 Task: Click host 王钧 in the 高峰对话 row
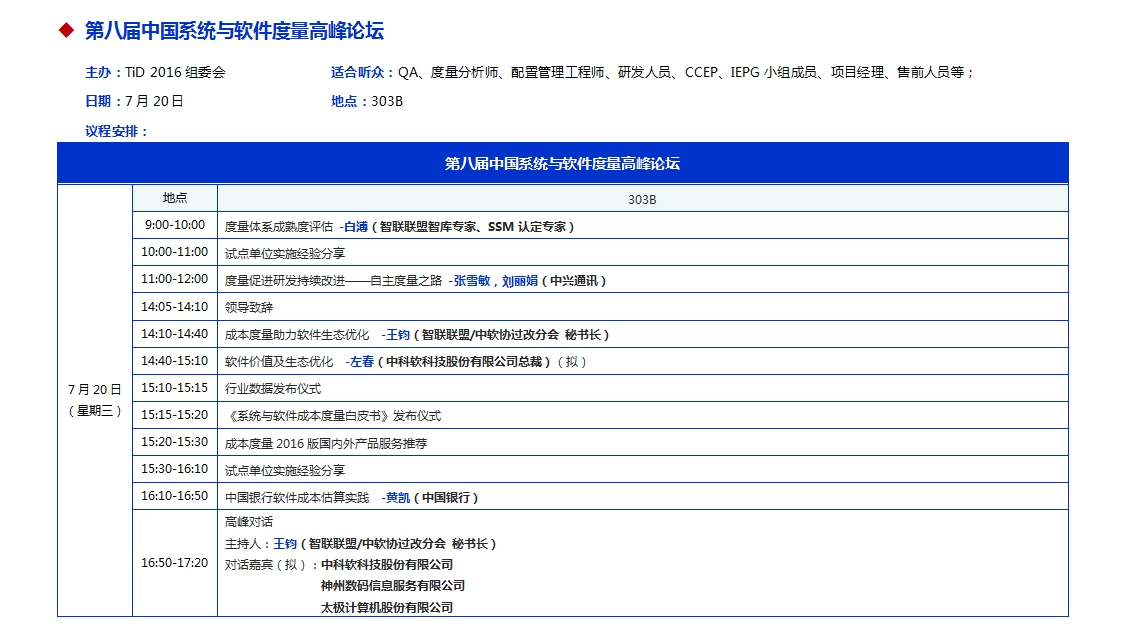285,544
